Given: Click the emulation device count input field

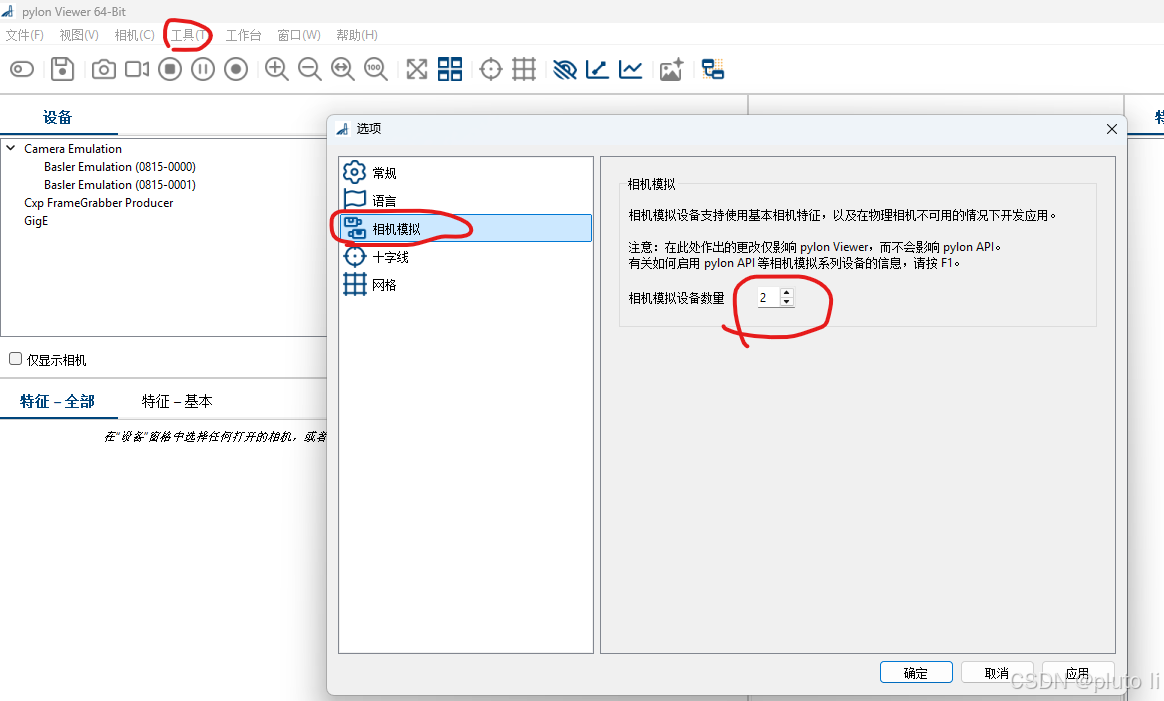Looking at the screenshot, I should 768,297.
